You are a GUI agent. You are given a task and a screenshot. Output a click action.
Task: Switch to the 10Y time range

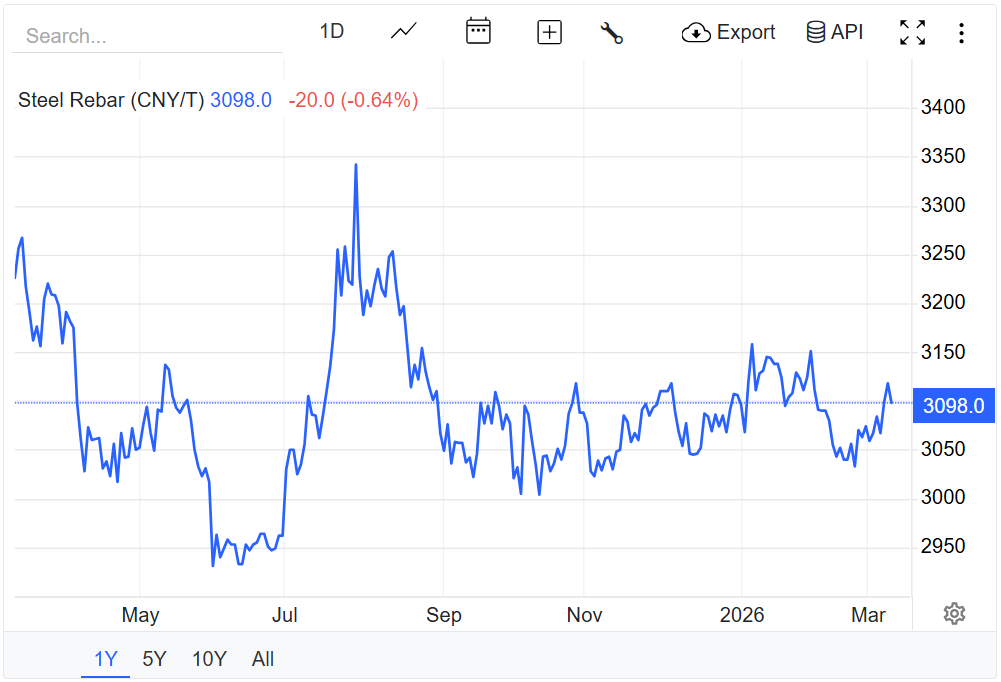209,659
